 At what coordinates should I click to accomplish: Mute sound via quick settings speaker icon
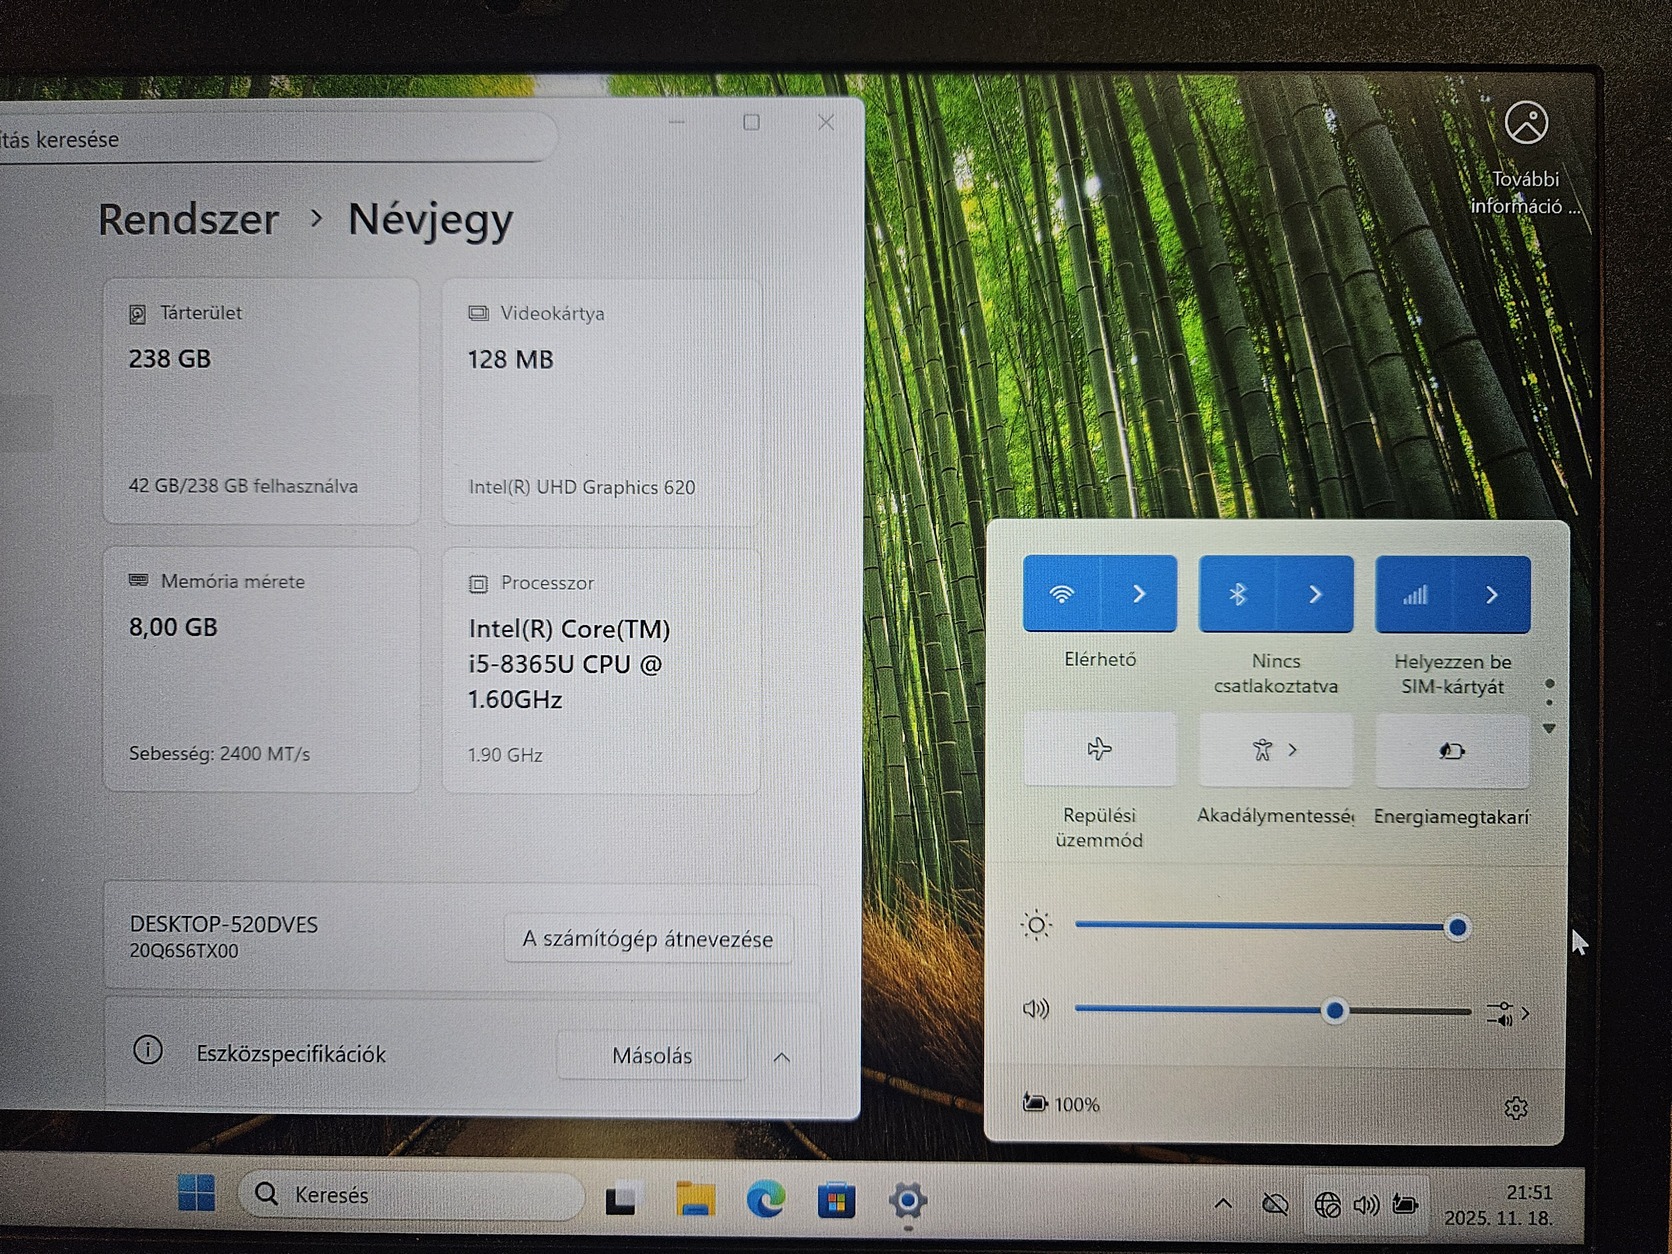1036,1009
